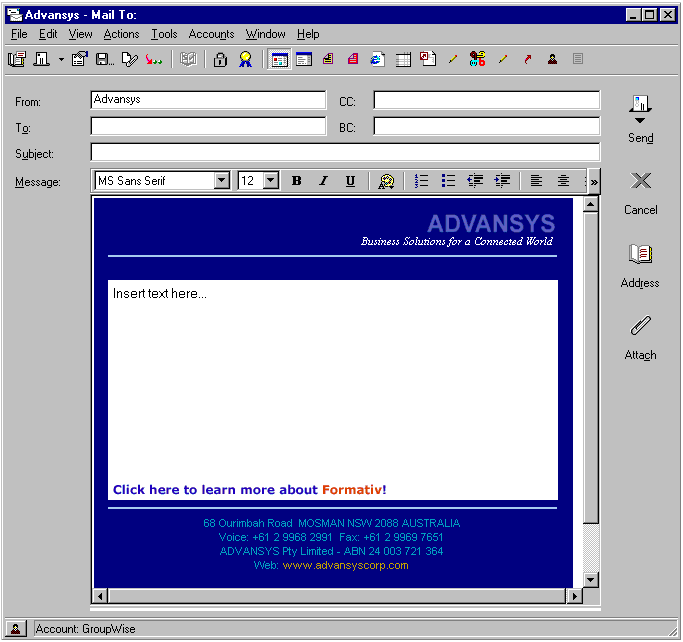The image size is (683, 642).
Task: Open the address book toolbar icon
Action: click(x=17, y=59)
